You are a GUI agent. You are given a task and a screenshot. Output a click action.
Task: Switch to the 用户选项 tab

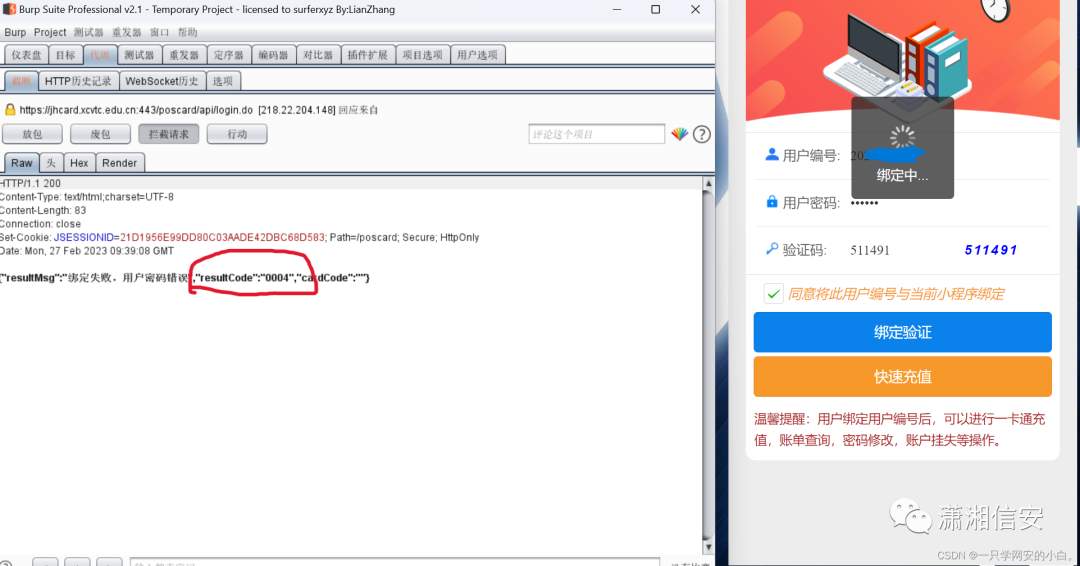[477, 55]
